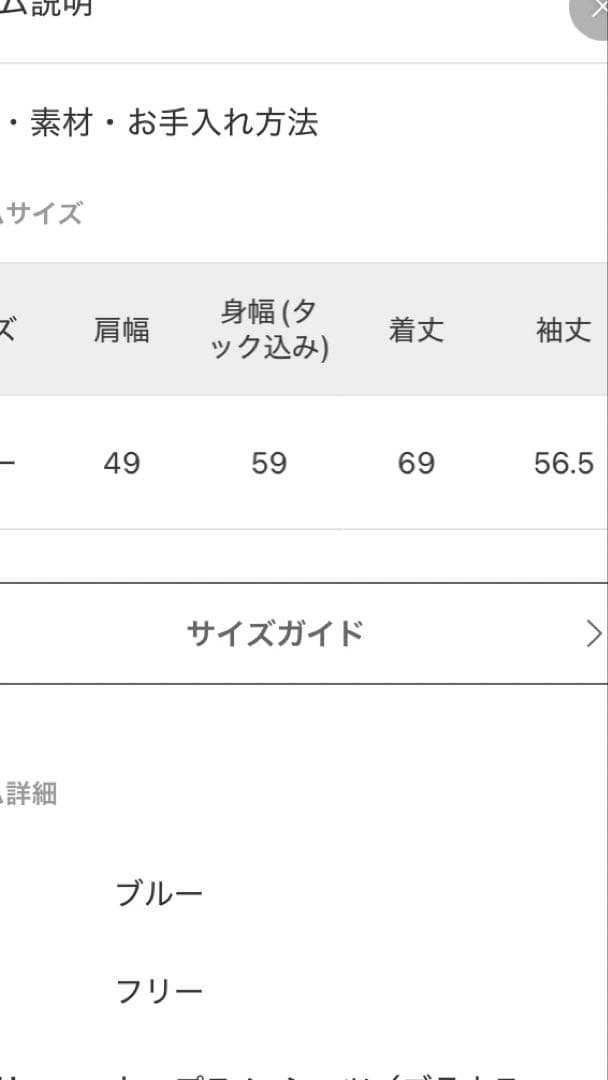Select the size table row
608x1080 pixels.
click(300, 462)
